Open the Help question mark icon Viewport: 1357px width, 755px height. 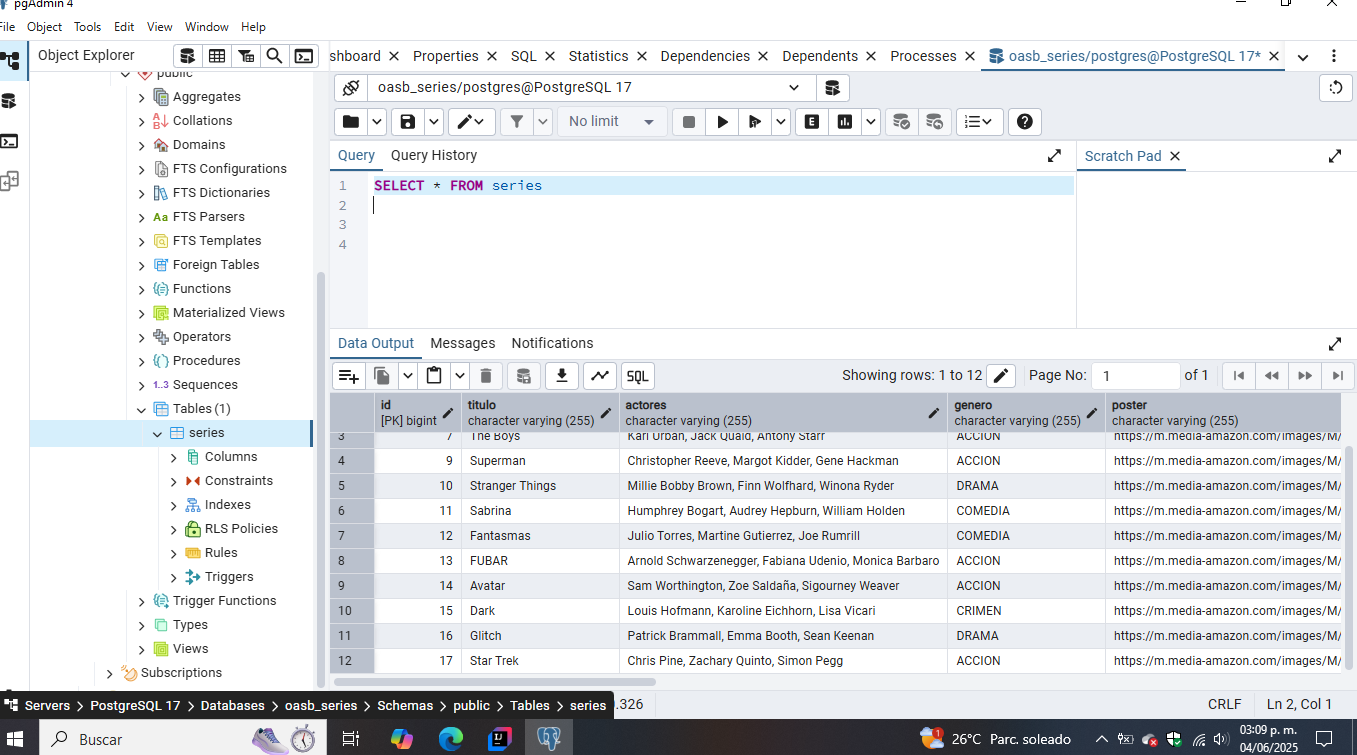(1025, 122)
